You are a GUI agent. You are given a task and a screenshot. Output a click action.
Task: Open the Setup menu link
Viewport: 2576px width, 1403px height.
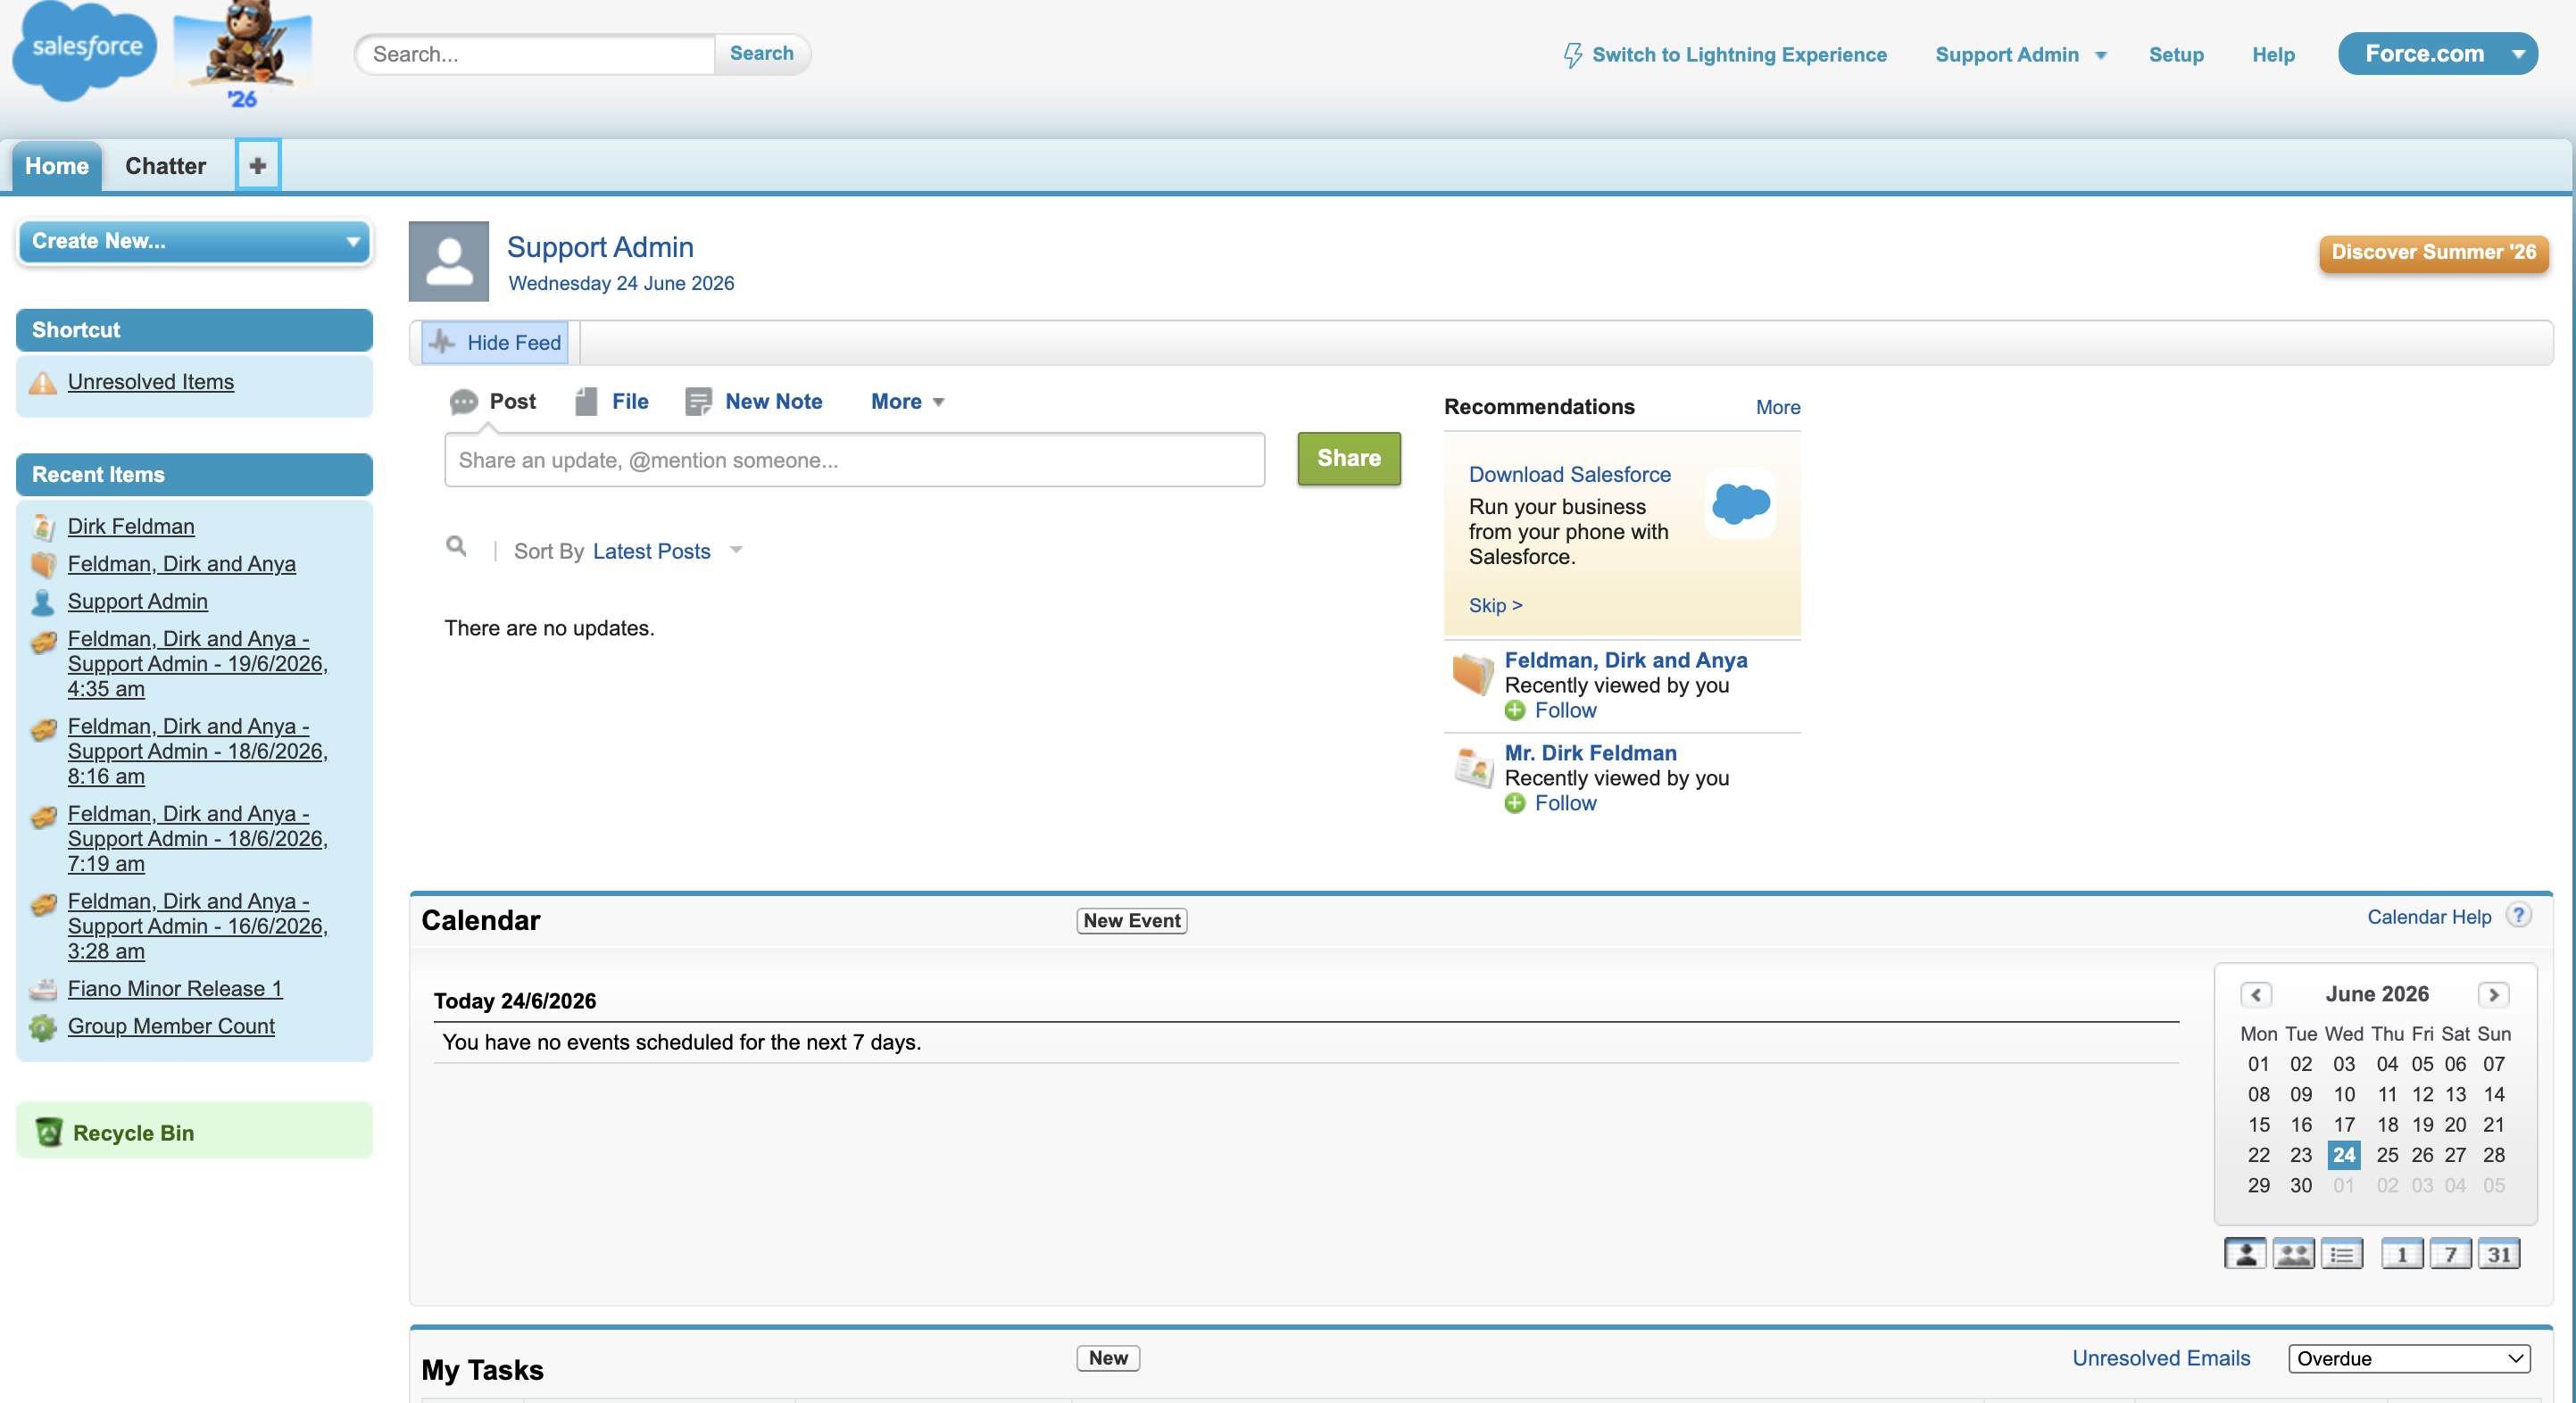(2176, 55)
